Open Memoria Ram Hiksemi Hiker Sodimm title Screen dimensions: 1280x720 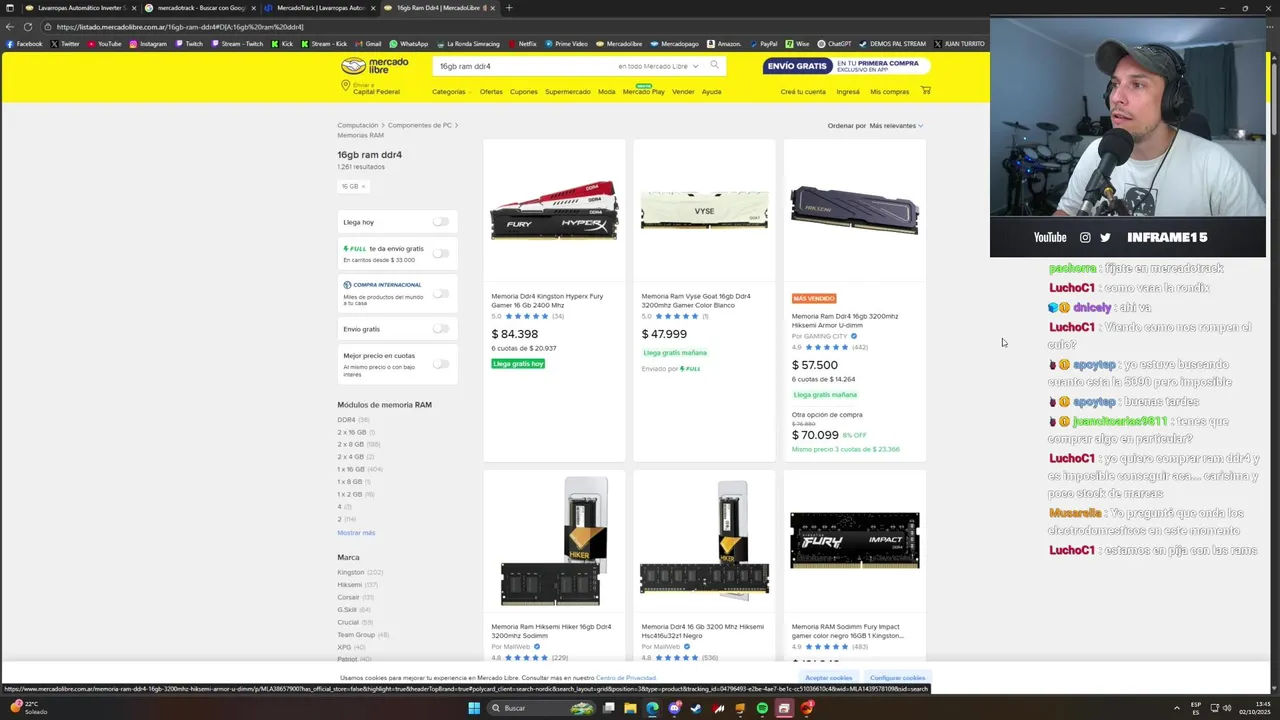tap(551, 631)
